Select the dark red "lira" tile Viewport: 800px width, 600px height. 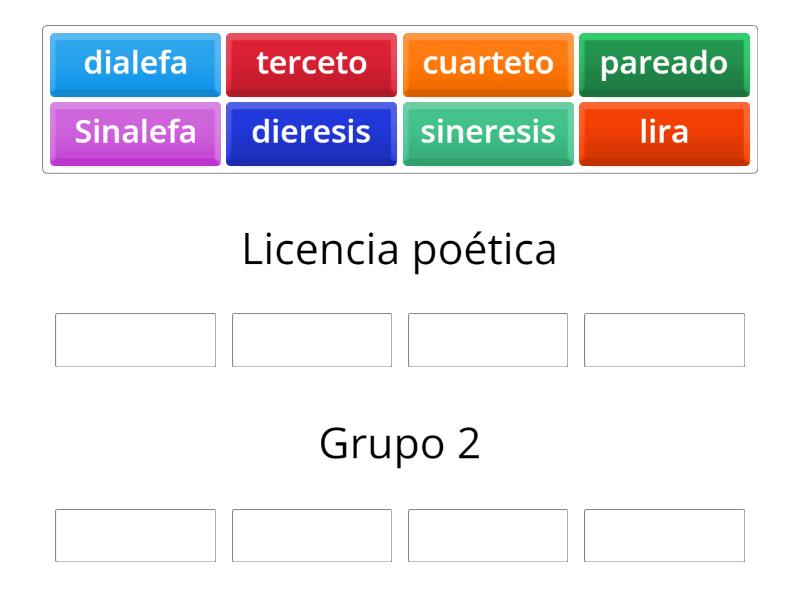(665, 131)
